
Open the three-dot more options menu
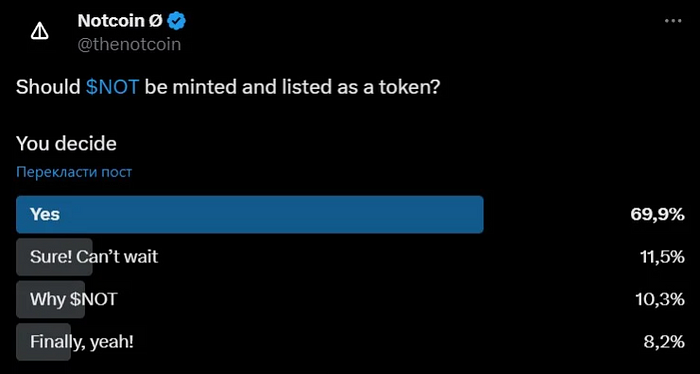coord(673,21)
